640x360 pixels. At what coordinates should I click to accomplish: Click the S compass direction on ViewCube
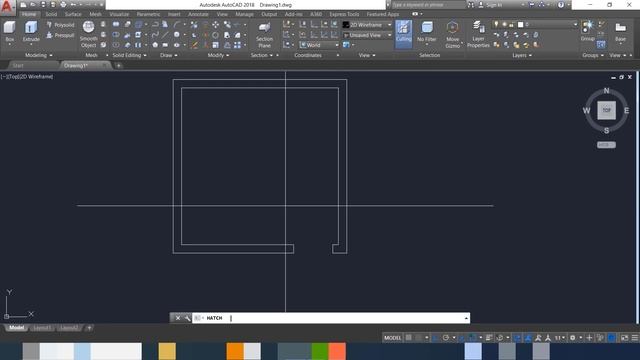click(x=606, y=131)
